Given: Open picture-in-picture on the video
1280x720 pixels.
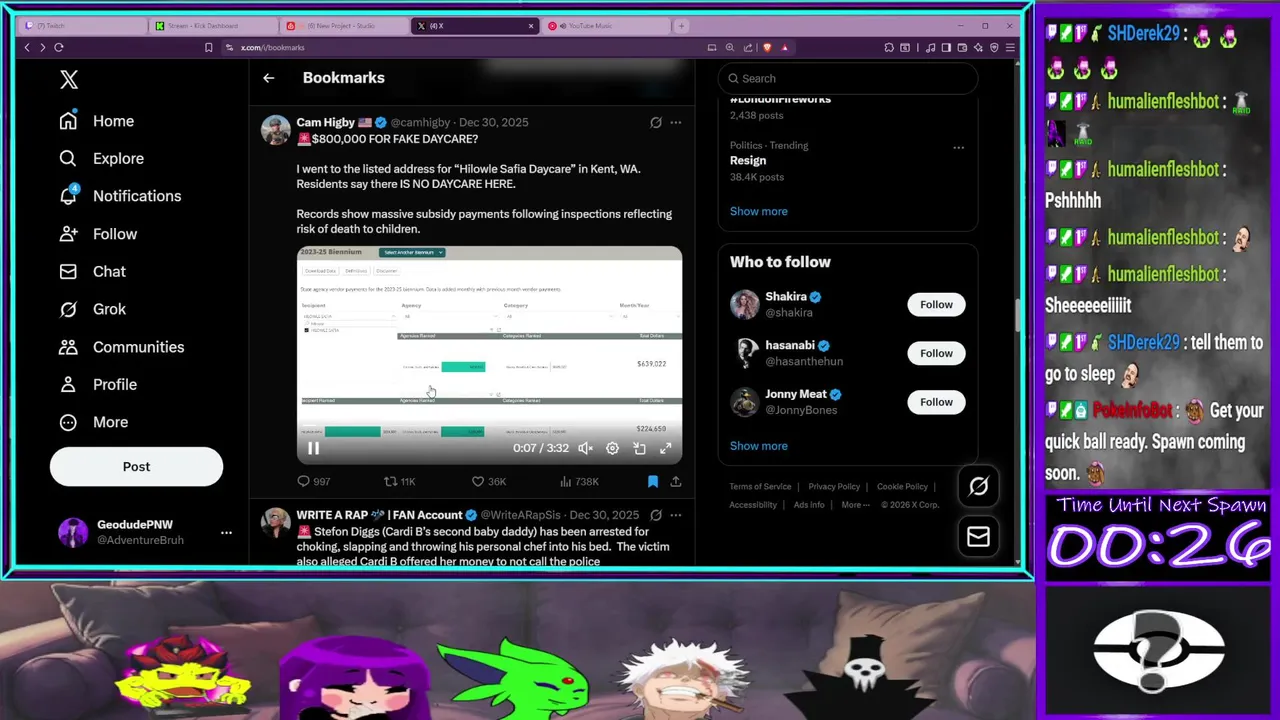Looking at the screenshot, I should pos(639,449).
